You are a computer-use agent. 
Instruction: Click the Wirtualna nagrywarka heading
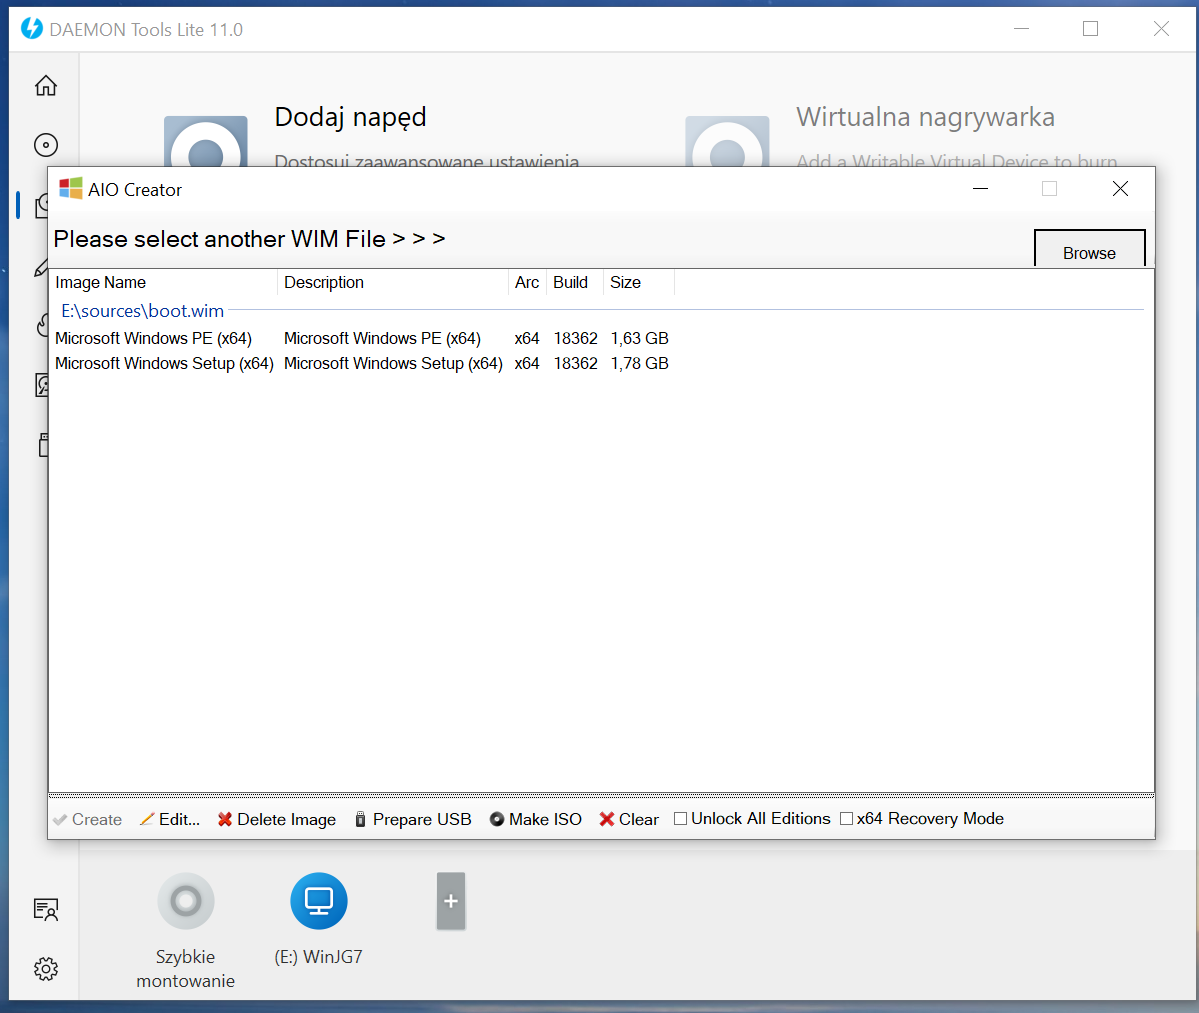pyautogui.click(x=925, y=117)
